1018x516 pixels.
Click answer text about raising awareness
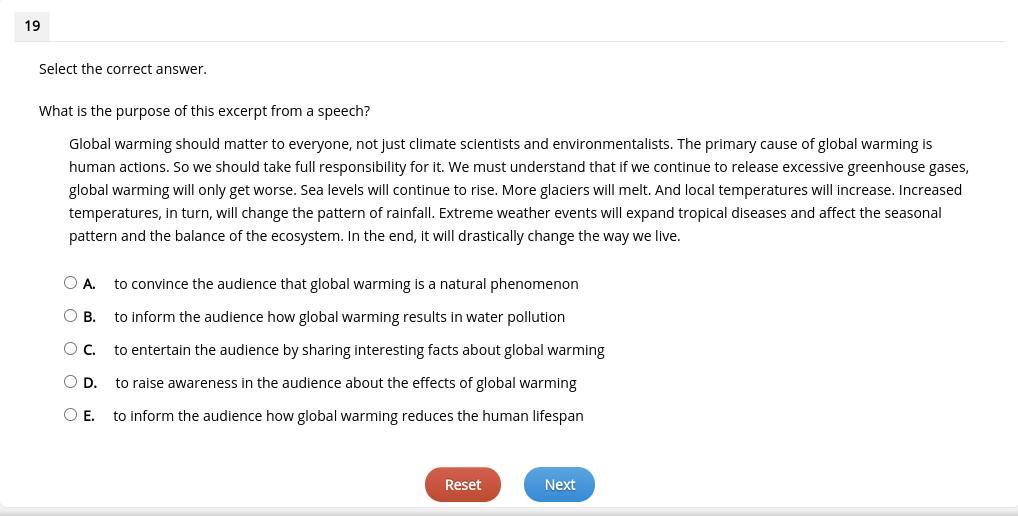pyautogui.click(x=346, y=384)
